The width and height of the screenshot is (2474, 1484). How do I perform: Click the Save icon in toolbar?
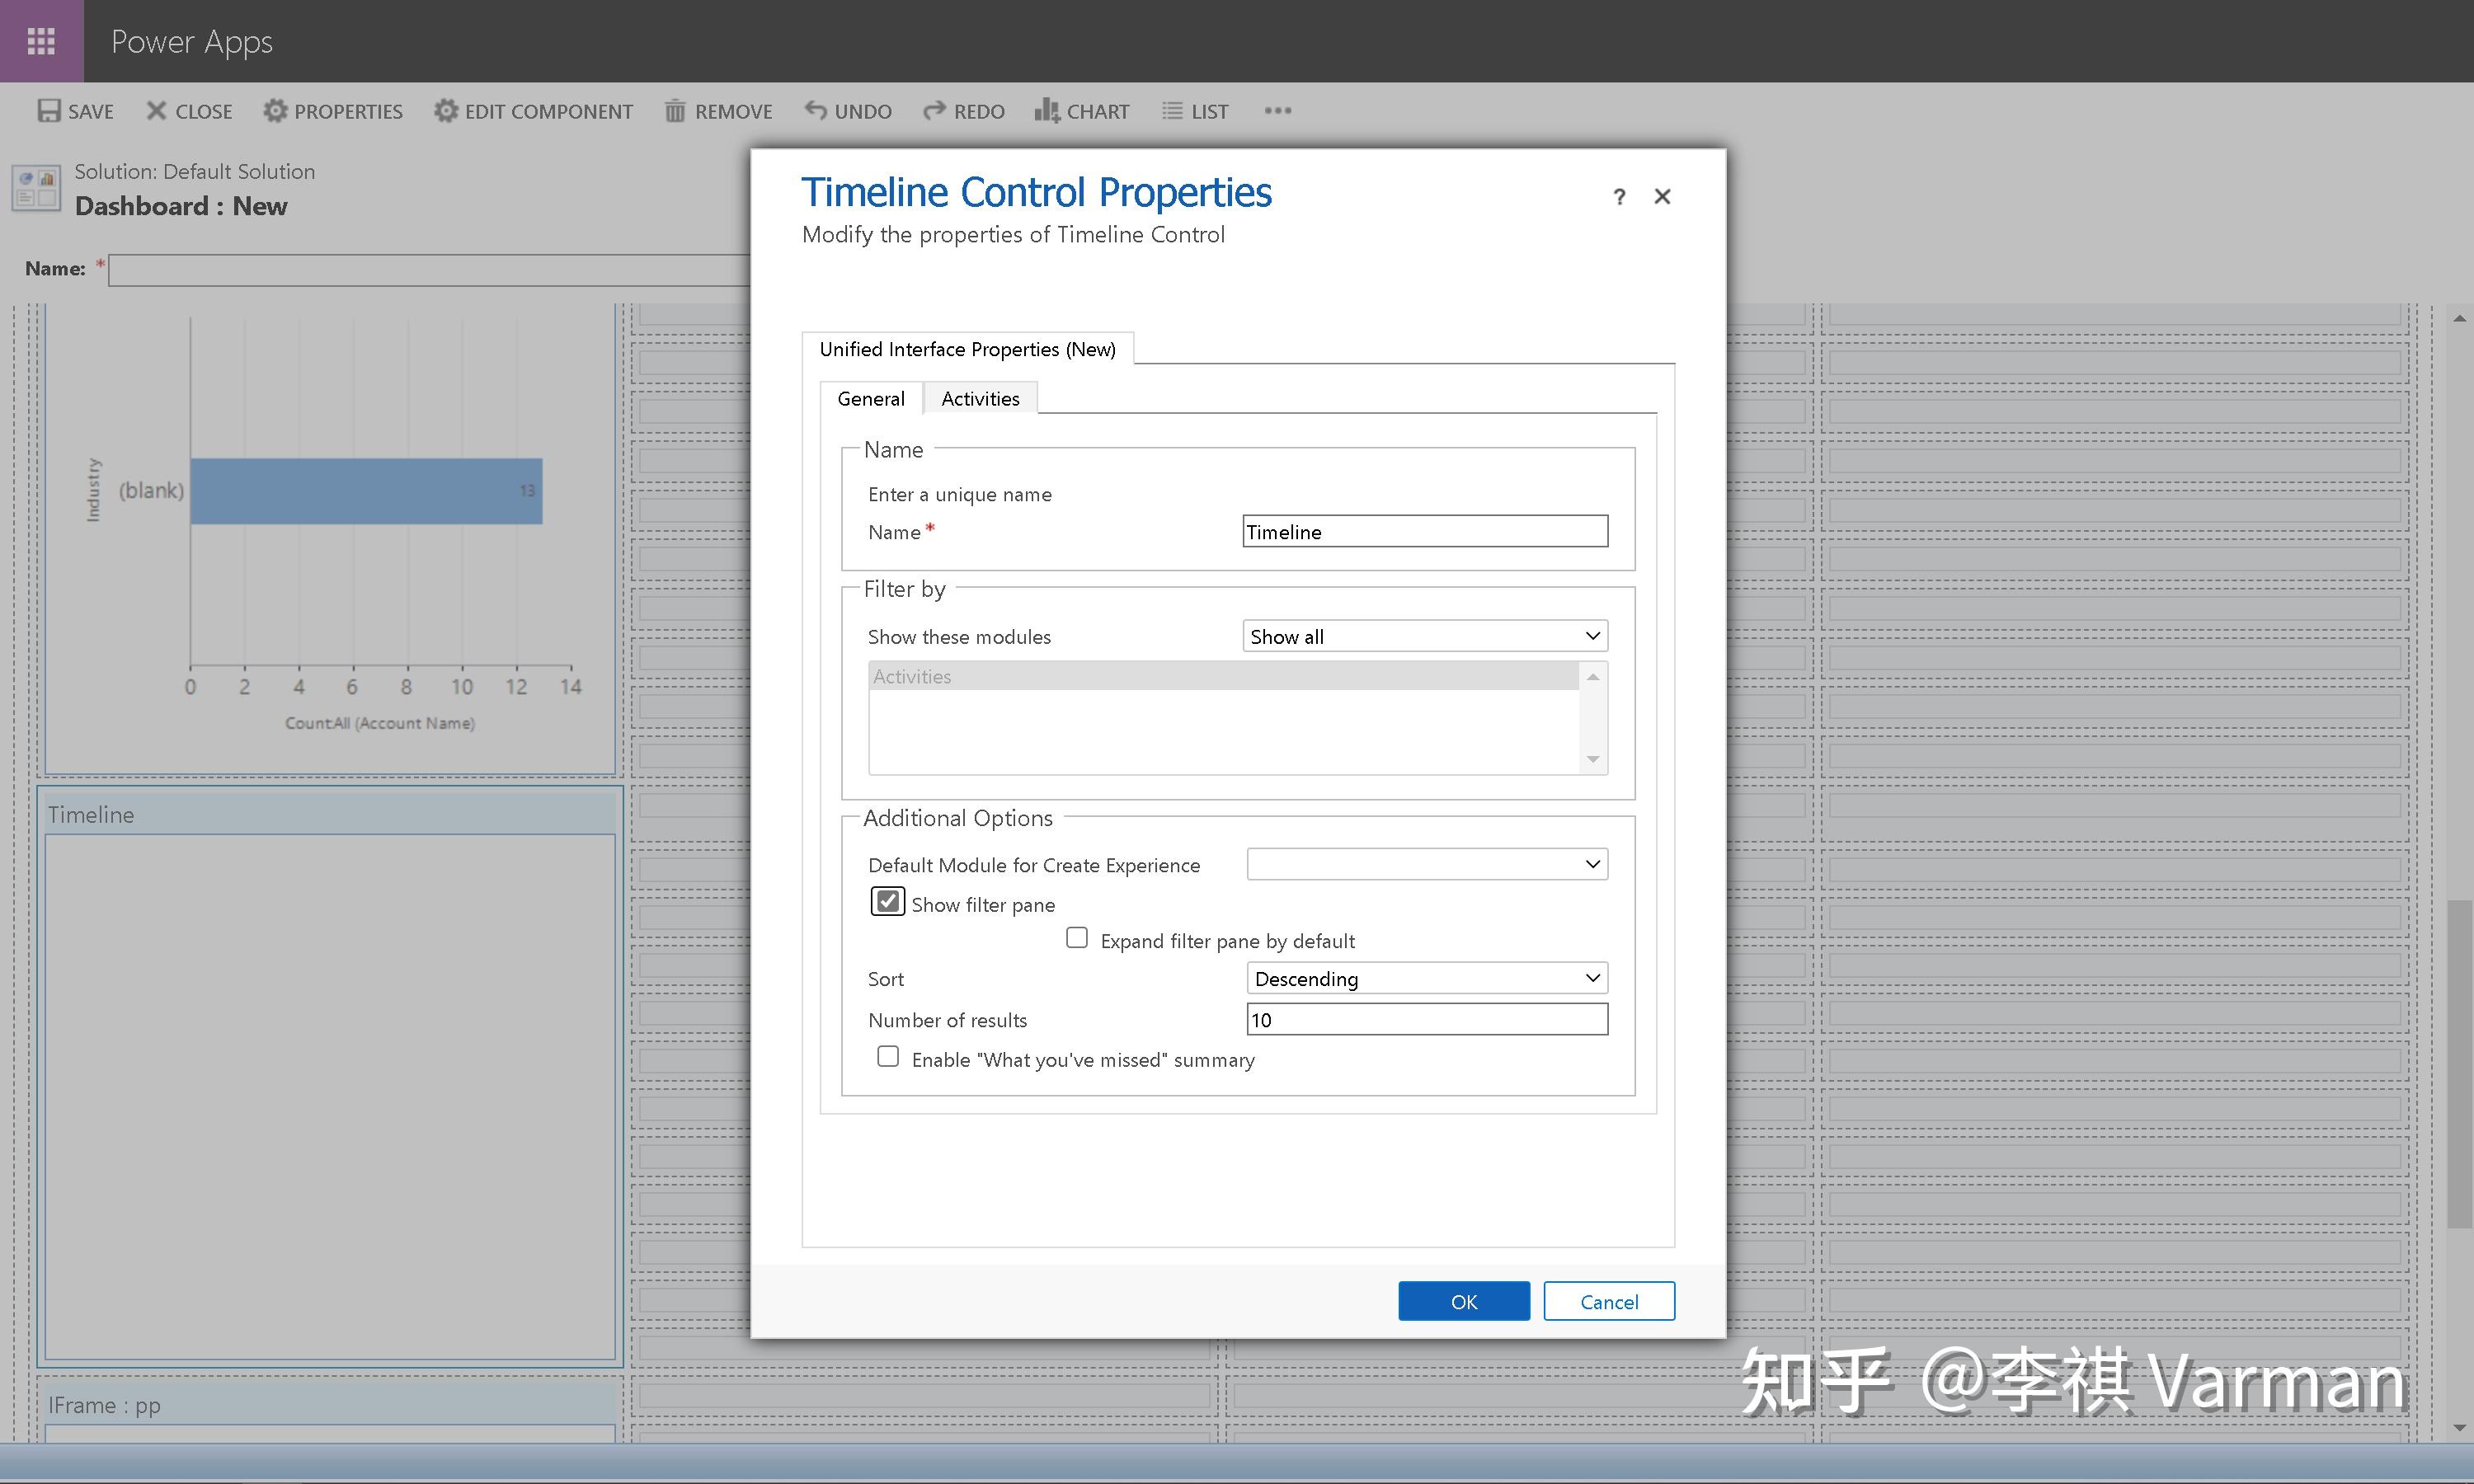coord(49,111)
